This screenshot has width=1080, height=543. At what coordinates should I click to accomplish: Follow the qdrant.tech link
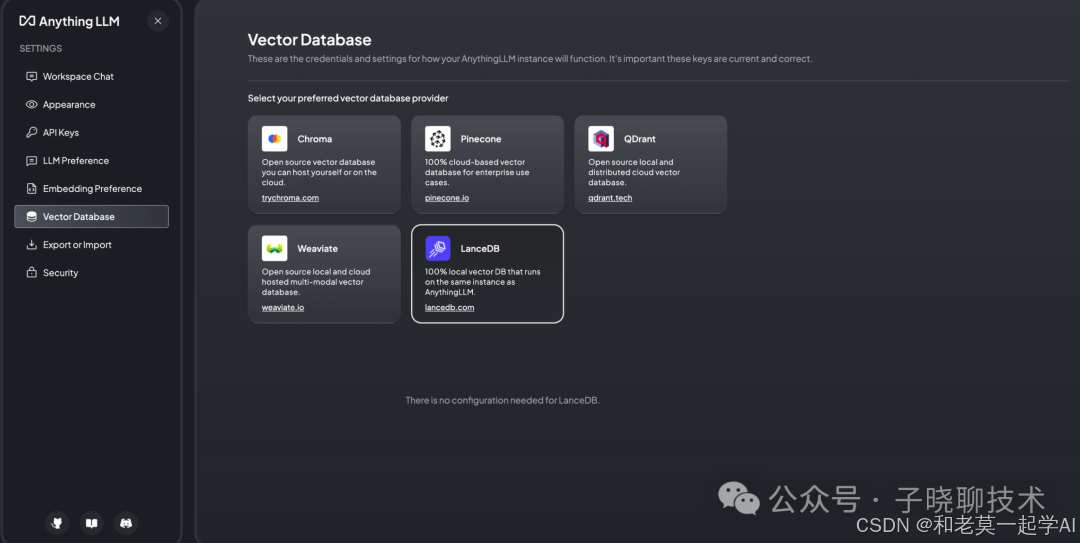pyautogui.click(x=610, y=198)
